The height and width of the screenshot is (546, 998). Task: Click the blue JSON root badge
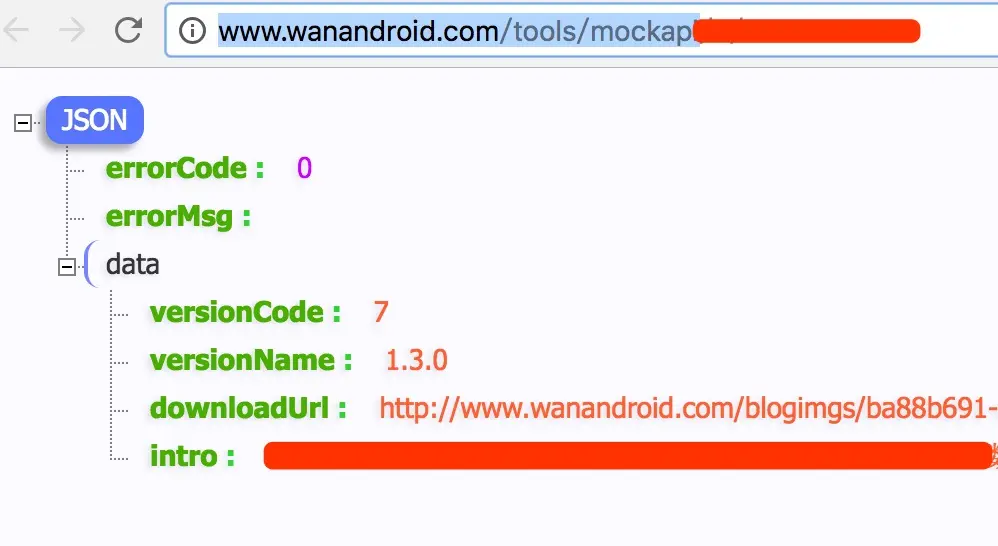95,120
